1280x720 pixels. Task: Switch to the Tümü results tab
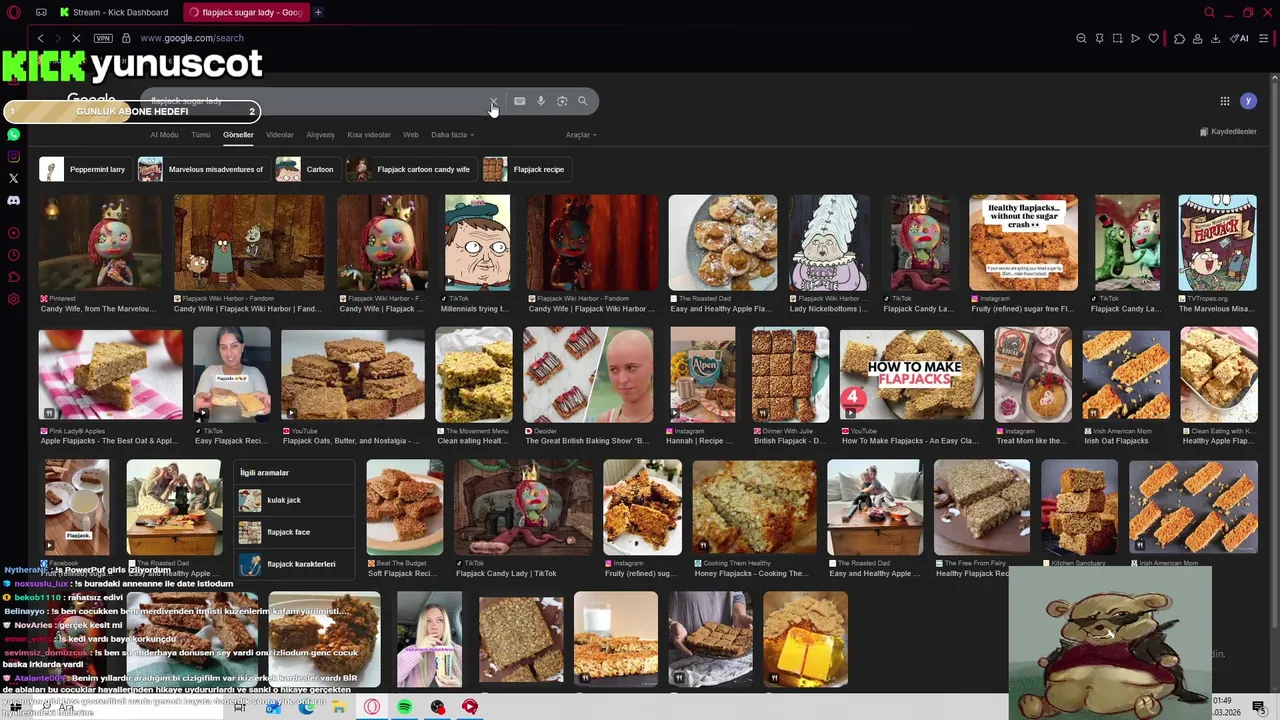tap(201, 135)
